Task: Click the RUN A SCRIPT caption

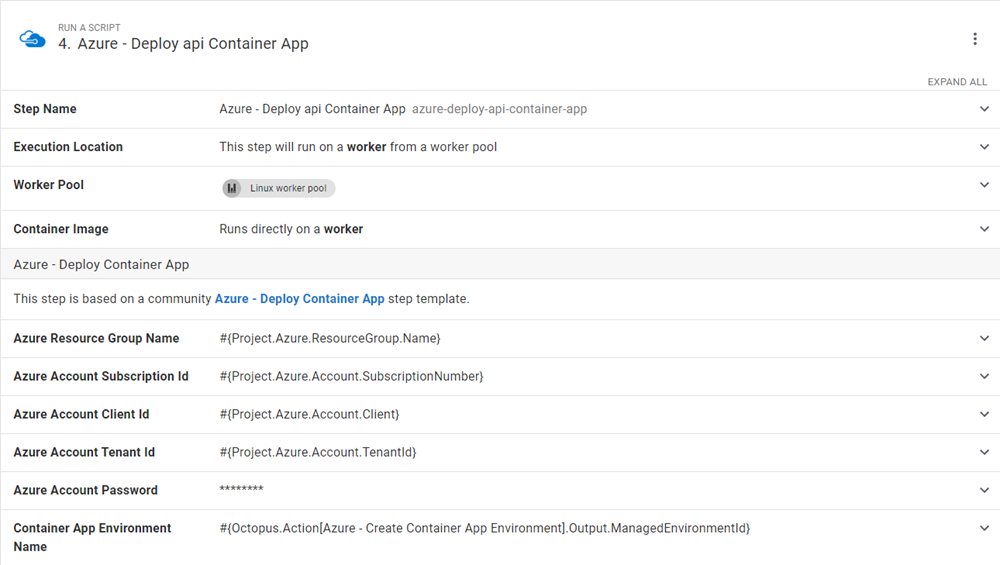Action: [89, 27]
